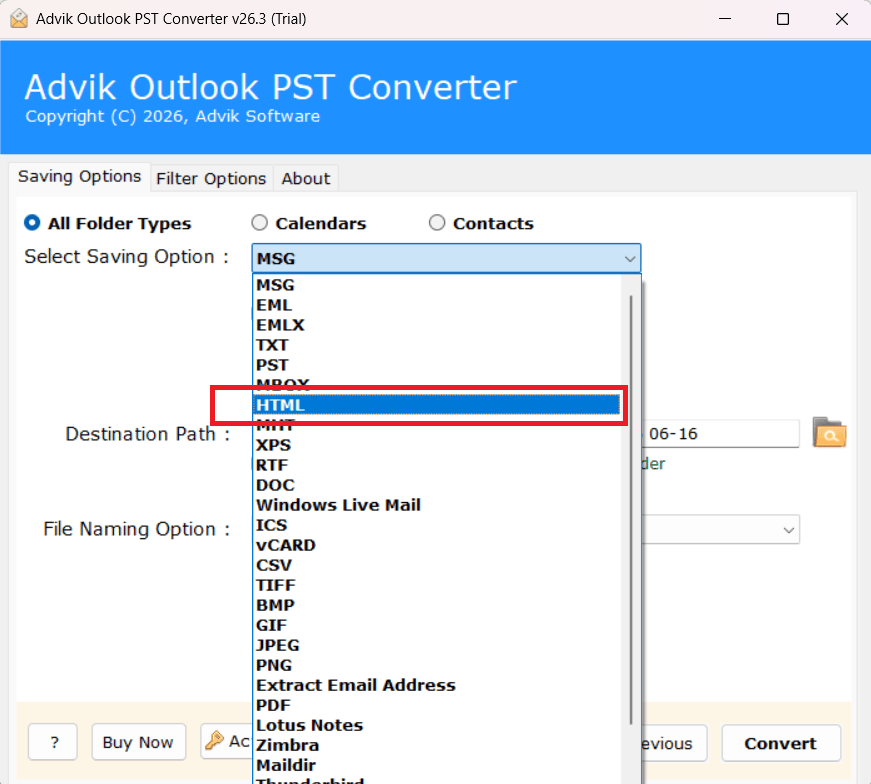Open the File Naming Option dropdown arrow

(788, 530)
